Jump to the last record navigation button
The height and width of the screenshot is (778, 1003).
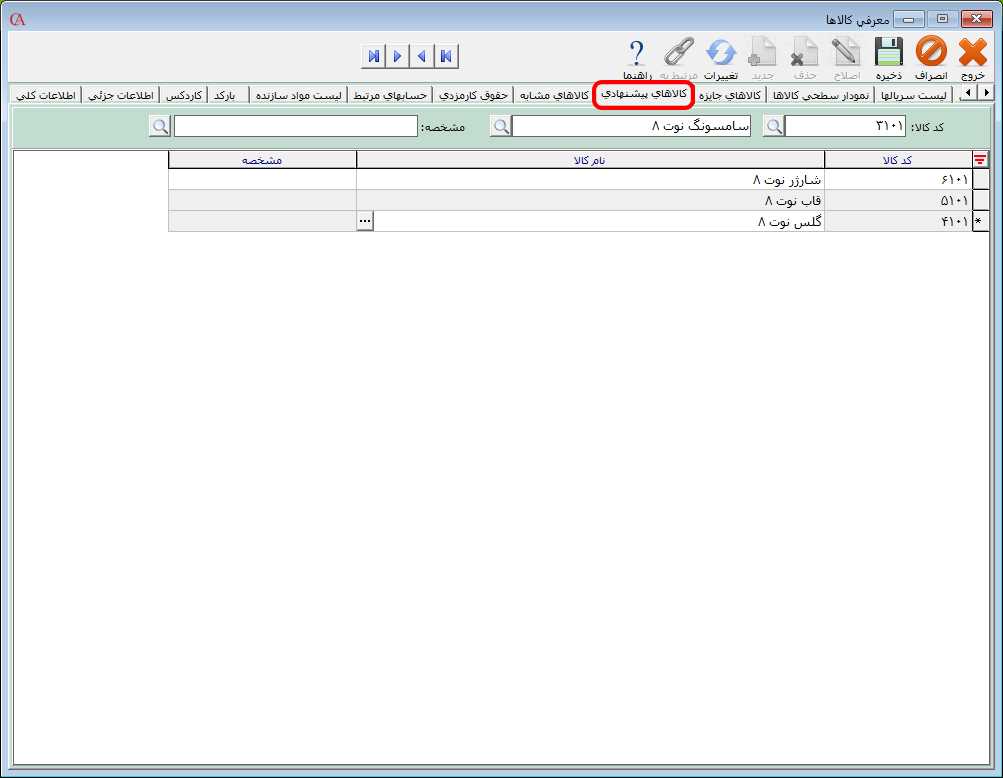(373, 56)
